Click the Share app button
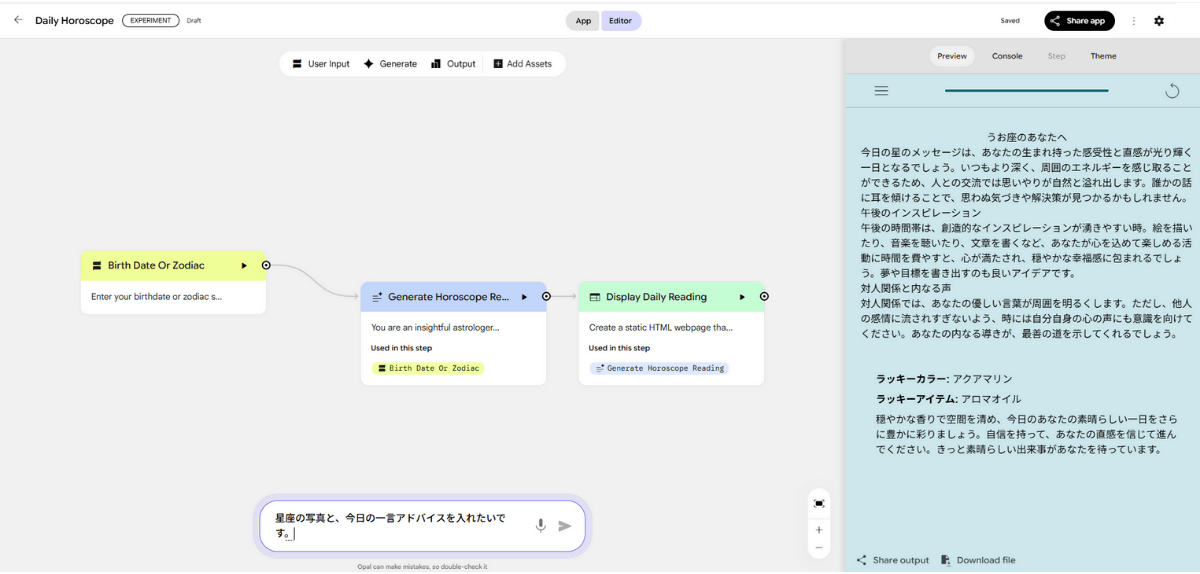 1079,21
